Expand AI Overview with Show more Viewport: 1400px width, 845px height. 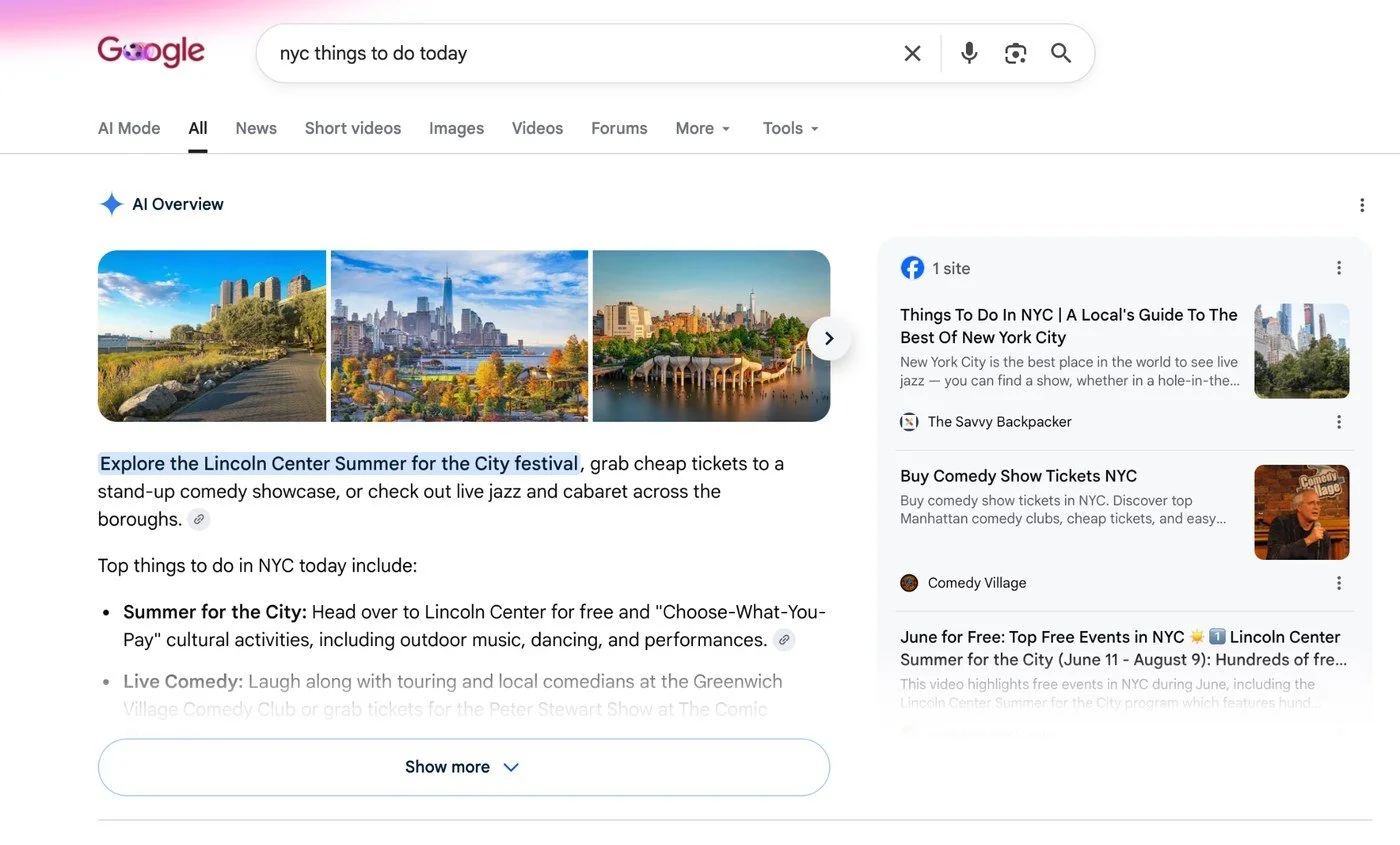464,767
